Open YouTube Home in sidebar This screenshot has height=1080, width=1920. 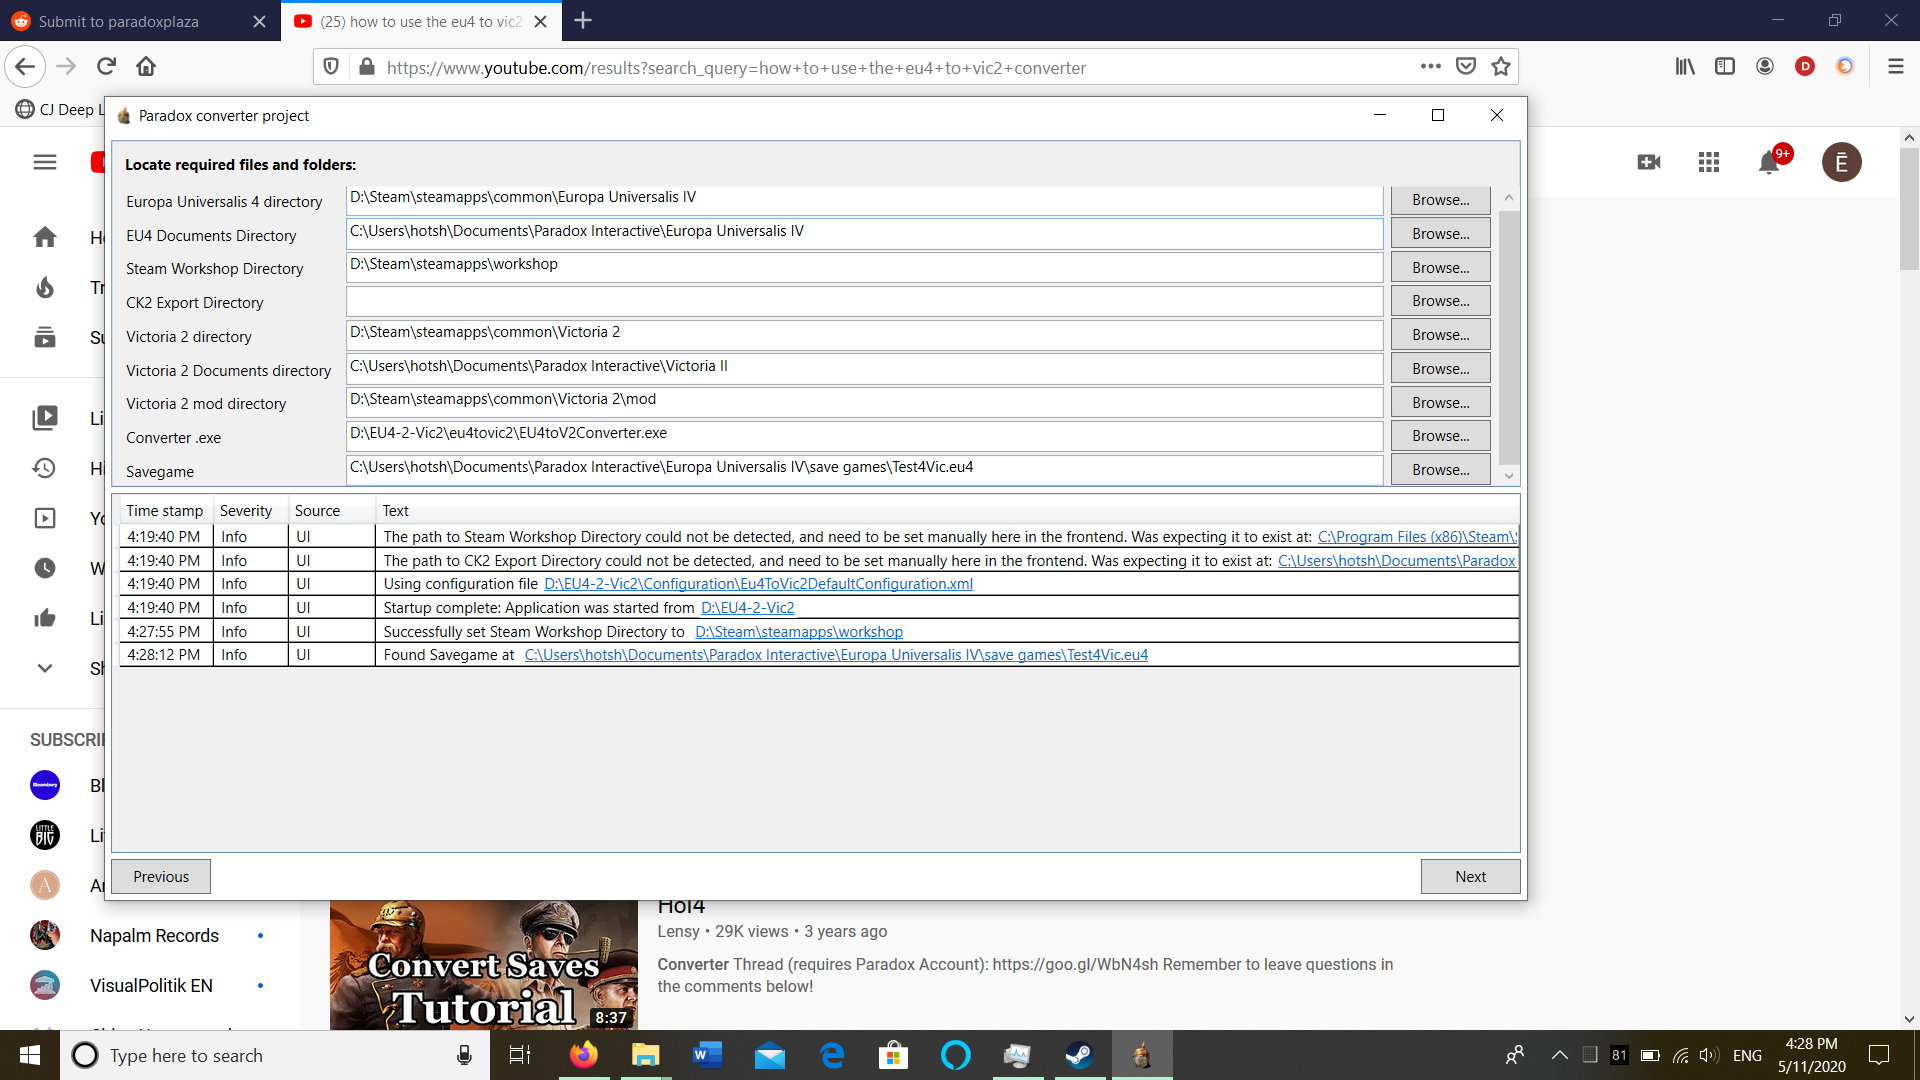pos(45,237)
